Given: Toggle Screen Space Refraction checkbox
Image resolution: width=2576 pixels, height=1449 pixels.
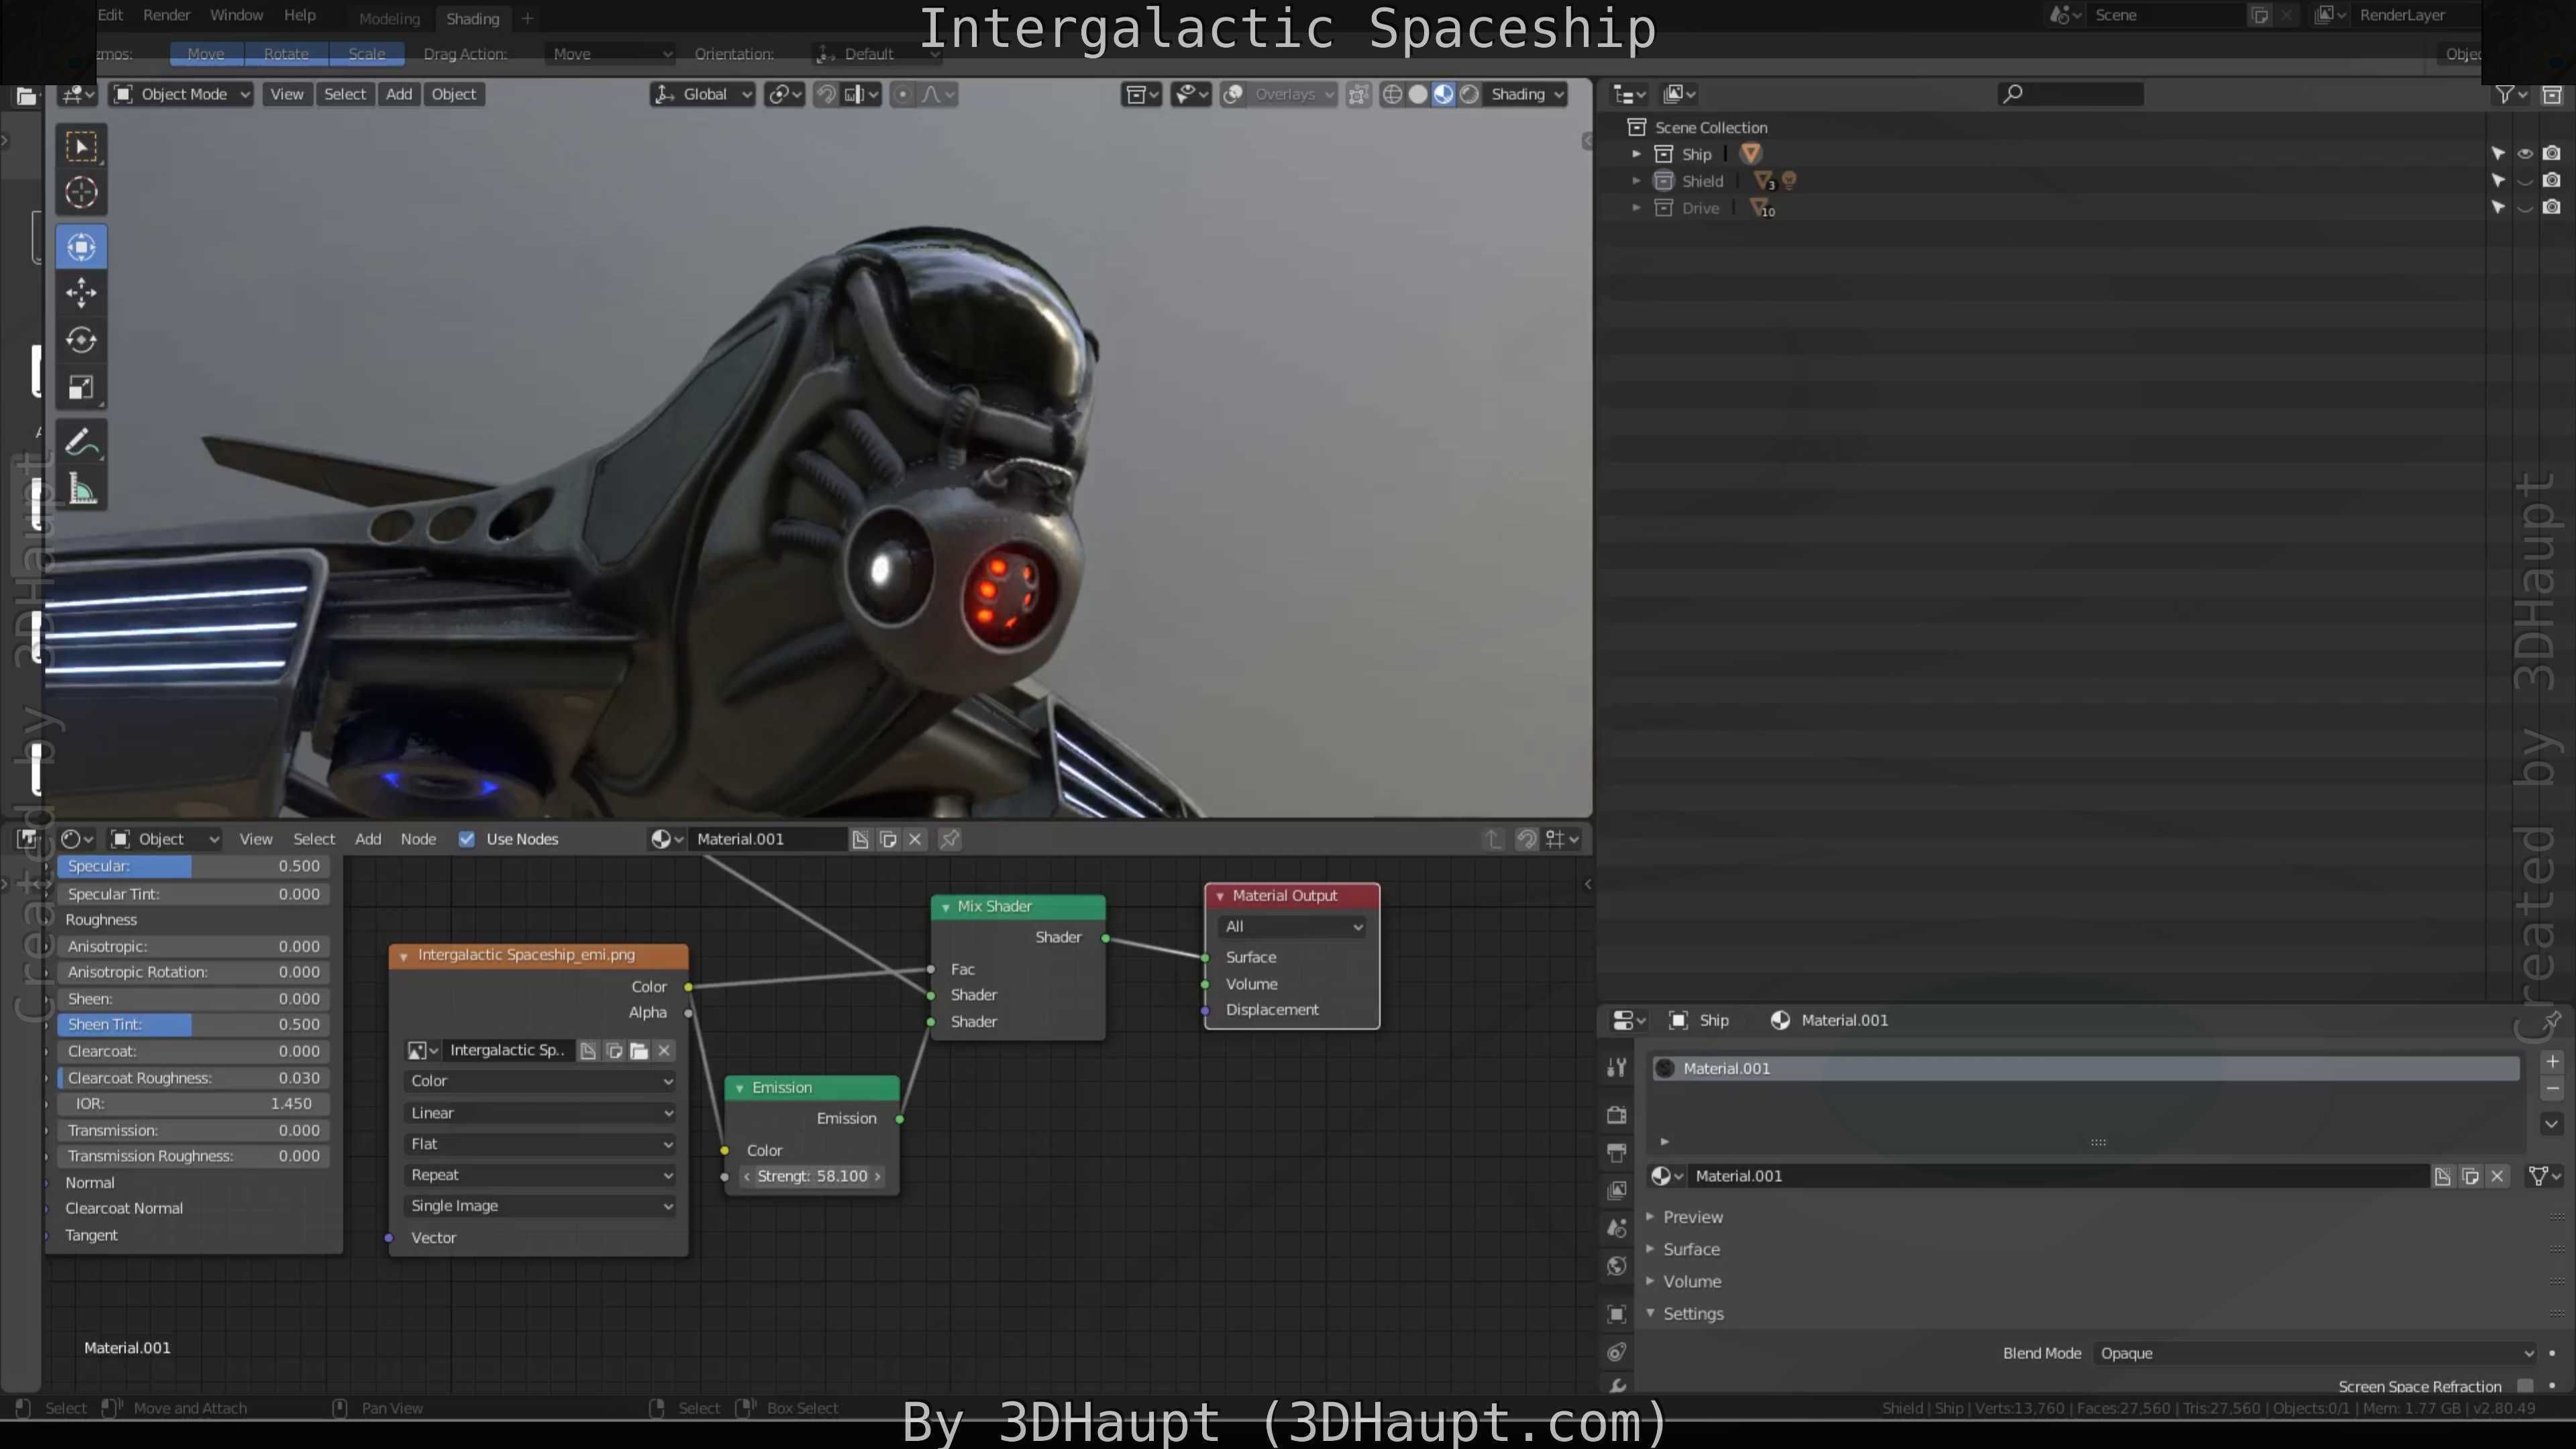Looking at the screenshot, I should tap(2525, 1385).
